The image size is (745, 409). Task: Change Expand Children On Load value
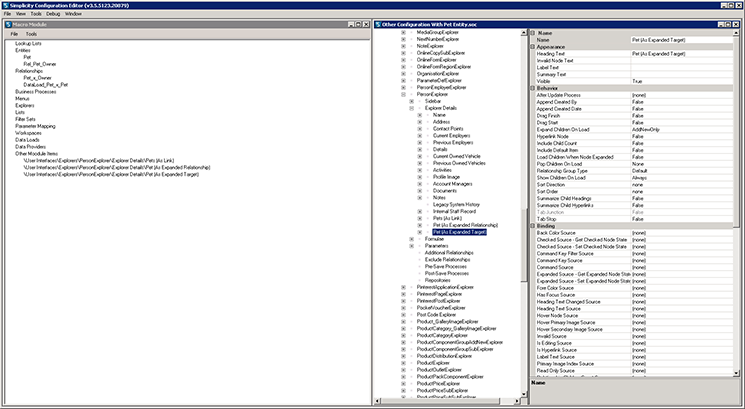(x=682, y=130)
